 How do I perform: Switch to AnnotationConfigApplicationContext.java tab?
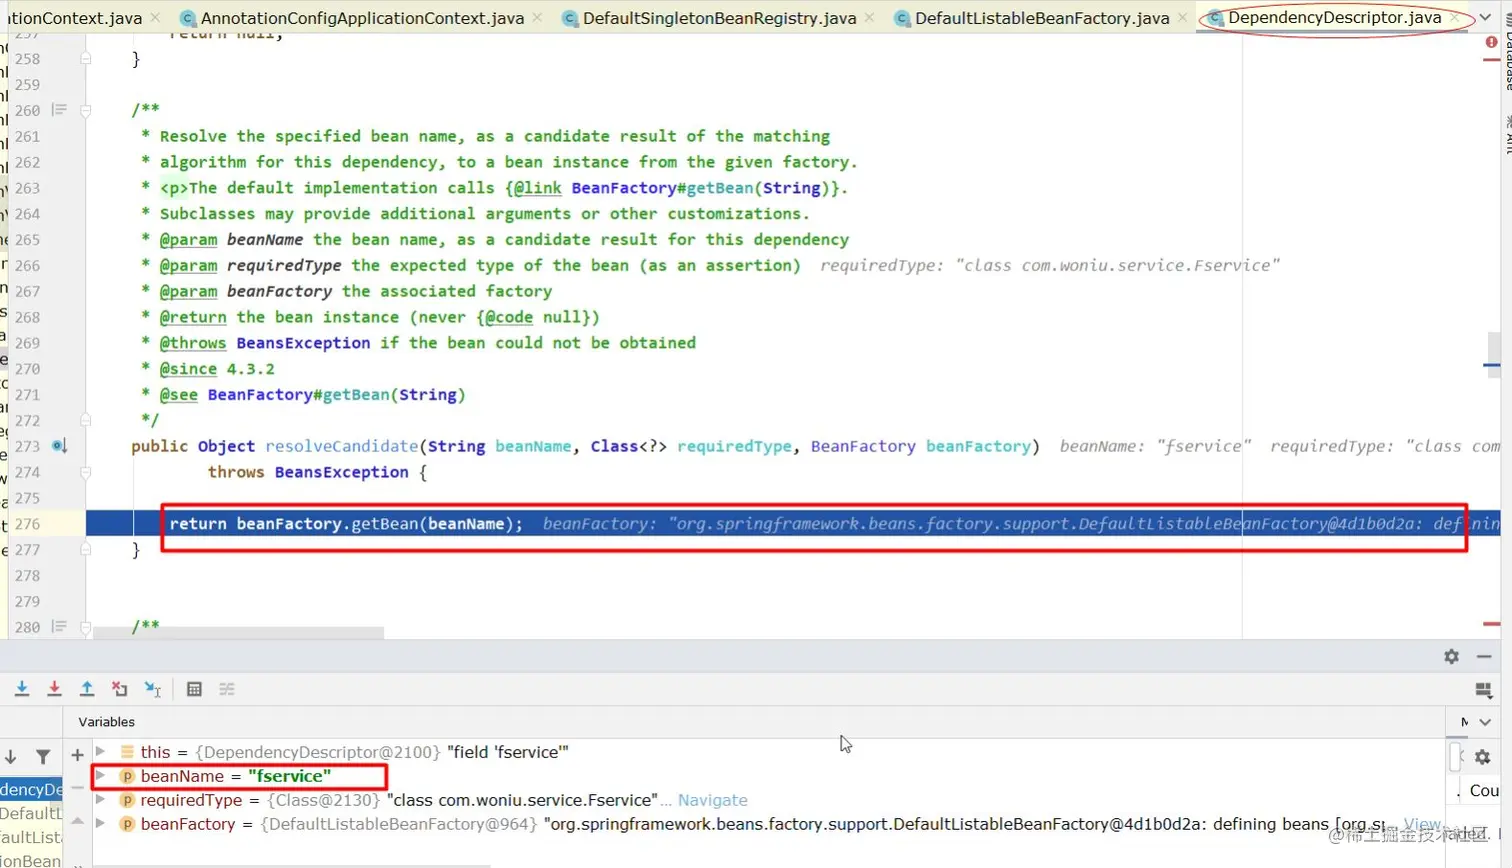tap(362, 18)
